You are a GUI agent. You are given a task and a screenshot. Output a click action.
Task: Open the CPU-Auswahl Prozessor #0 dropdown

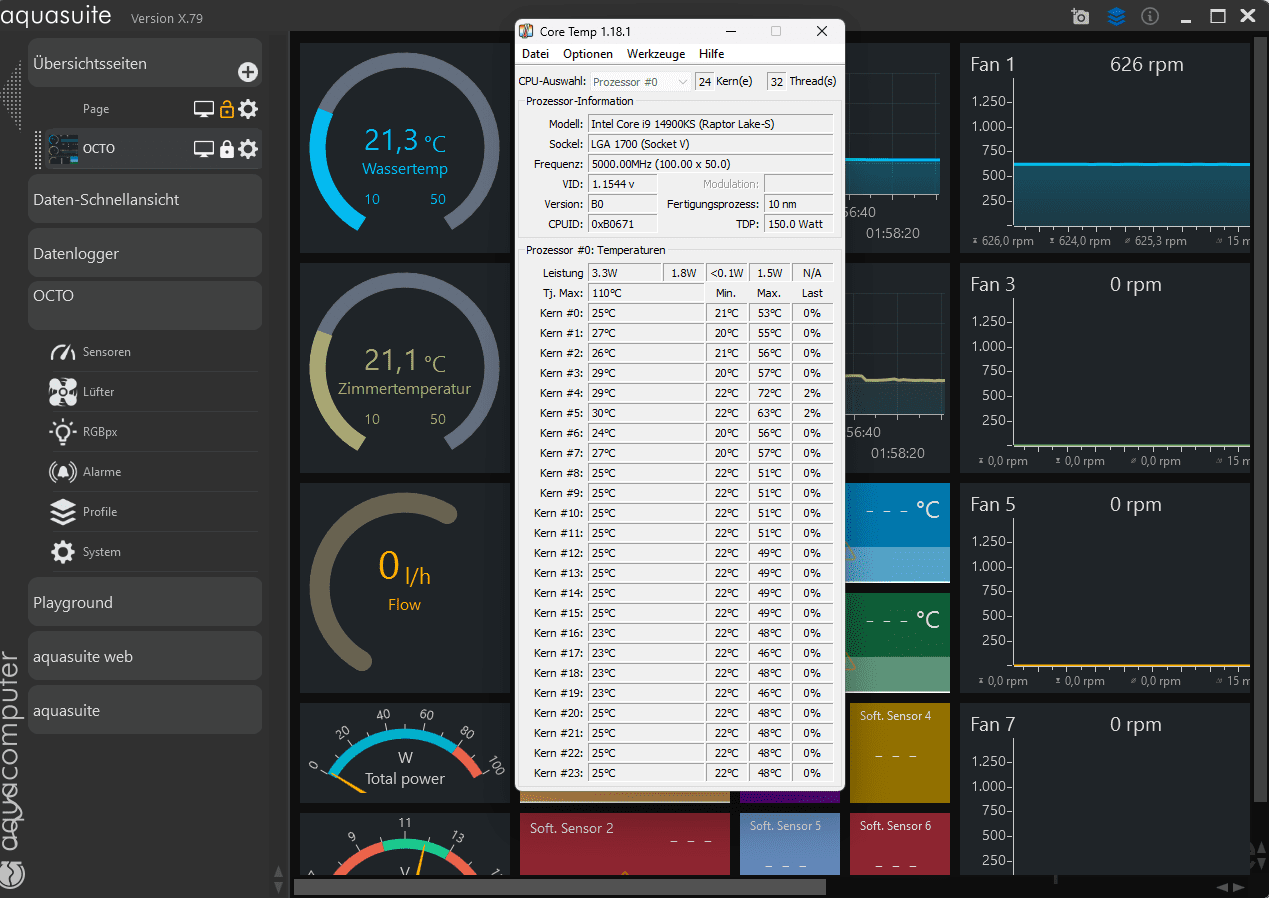coord(640,81)
